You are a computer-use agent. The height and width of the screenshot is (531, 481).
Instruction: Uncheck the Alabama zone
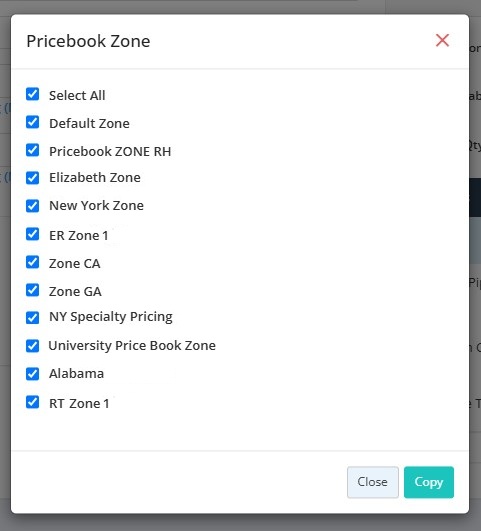coord(33,374)
